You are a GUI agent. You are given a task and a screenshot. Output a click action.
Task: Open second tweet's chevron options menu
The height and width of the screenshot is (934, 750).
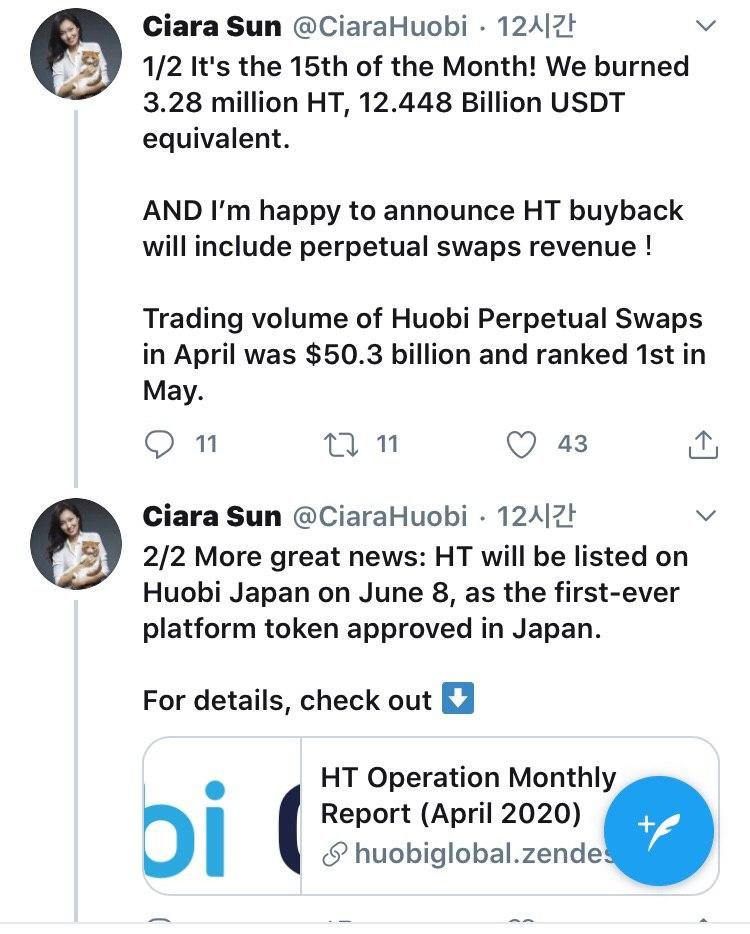[x=705, y=515]
